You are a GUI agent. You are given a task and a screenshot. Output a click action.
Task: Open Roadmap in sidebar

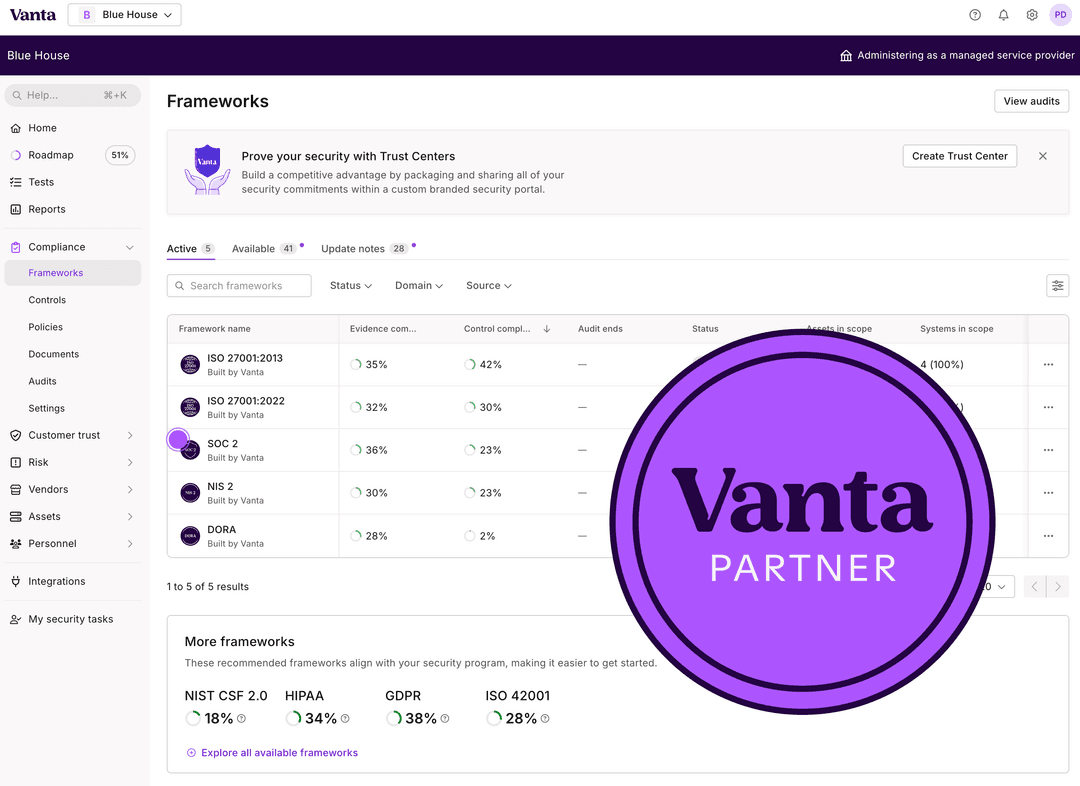pyautogui.click(x=50, y=155)
